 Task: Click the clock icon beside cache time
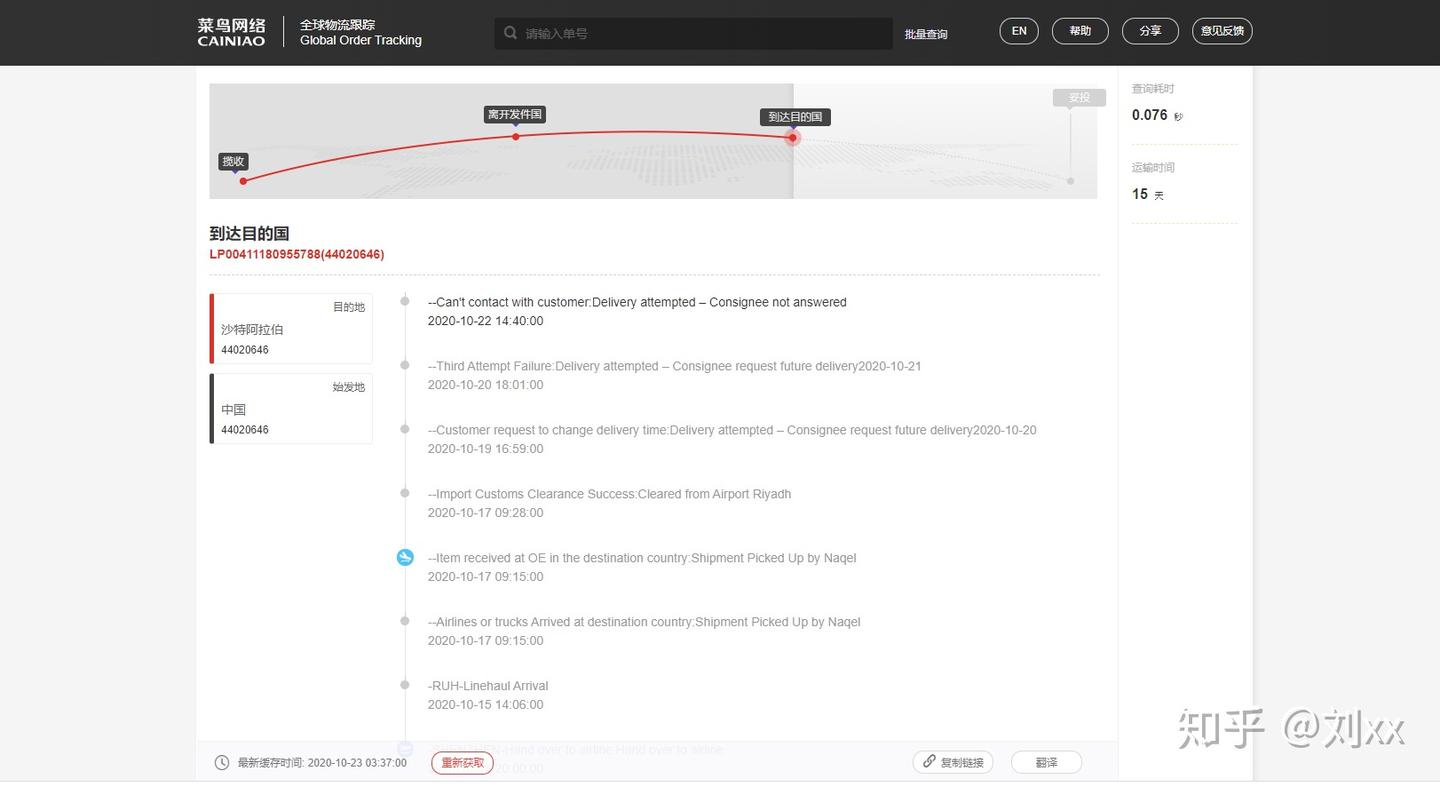click(x=222, y=762)
